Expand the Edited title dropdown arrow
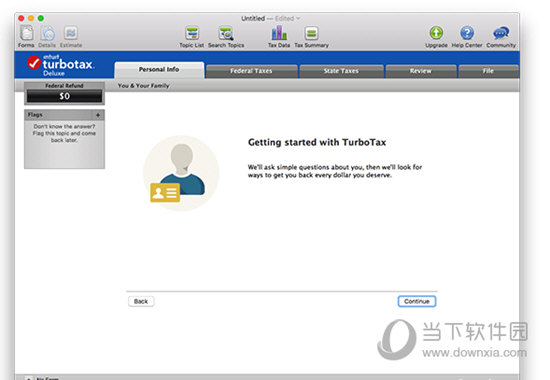 [x=298, y=18]
